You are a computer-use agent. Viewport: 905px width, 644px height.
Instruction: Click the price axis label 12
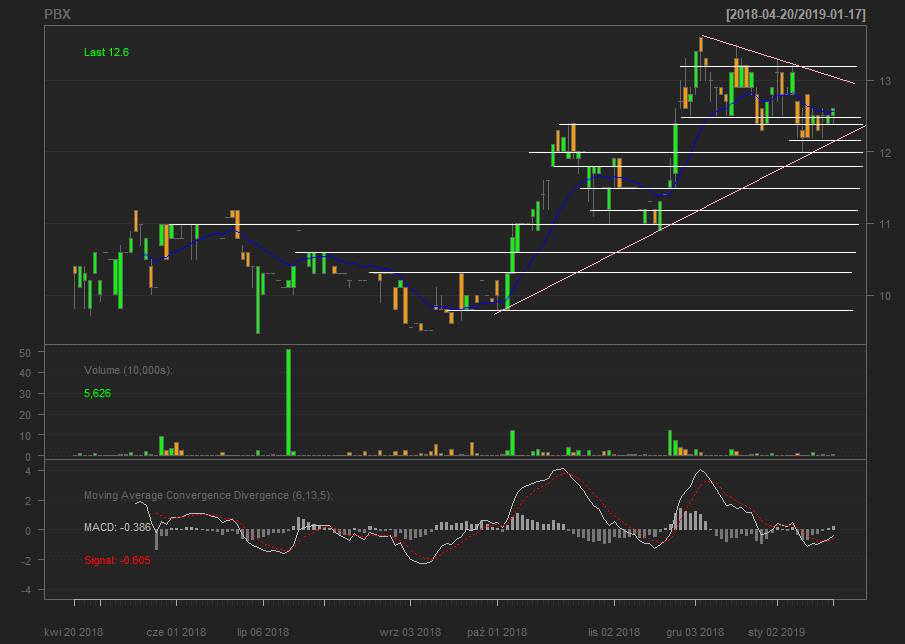point(885,153)
